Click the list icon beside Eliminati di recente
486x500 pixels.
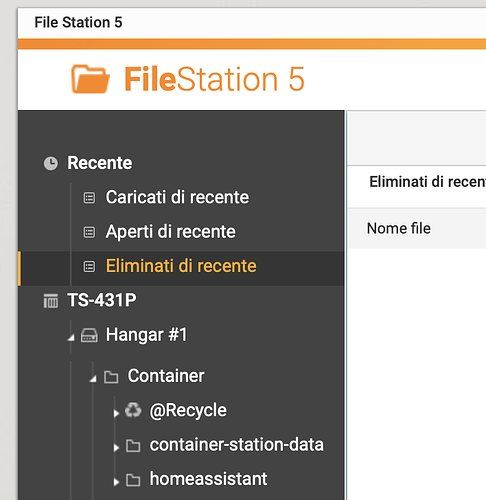(89, 266)
